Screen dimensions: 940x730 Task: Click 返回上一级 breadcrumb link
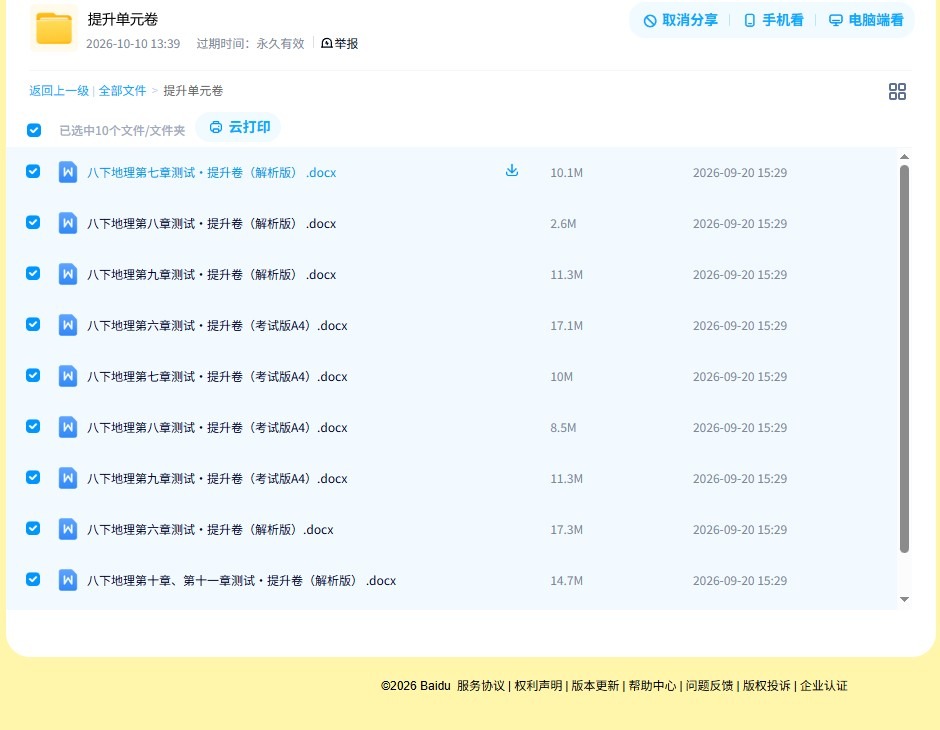point(59,91)
